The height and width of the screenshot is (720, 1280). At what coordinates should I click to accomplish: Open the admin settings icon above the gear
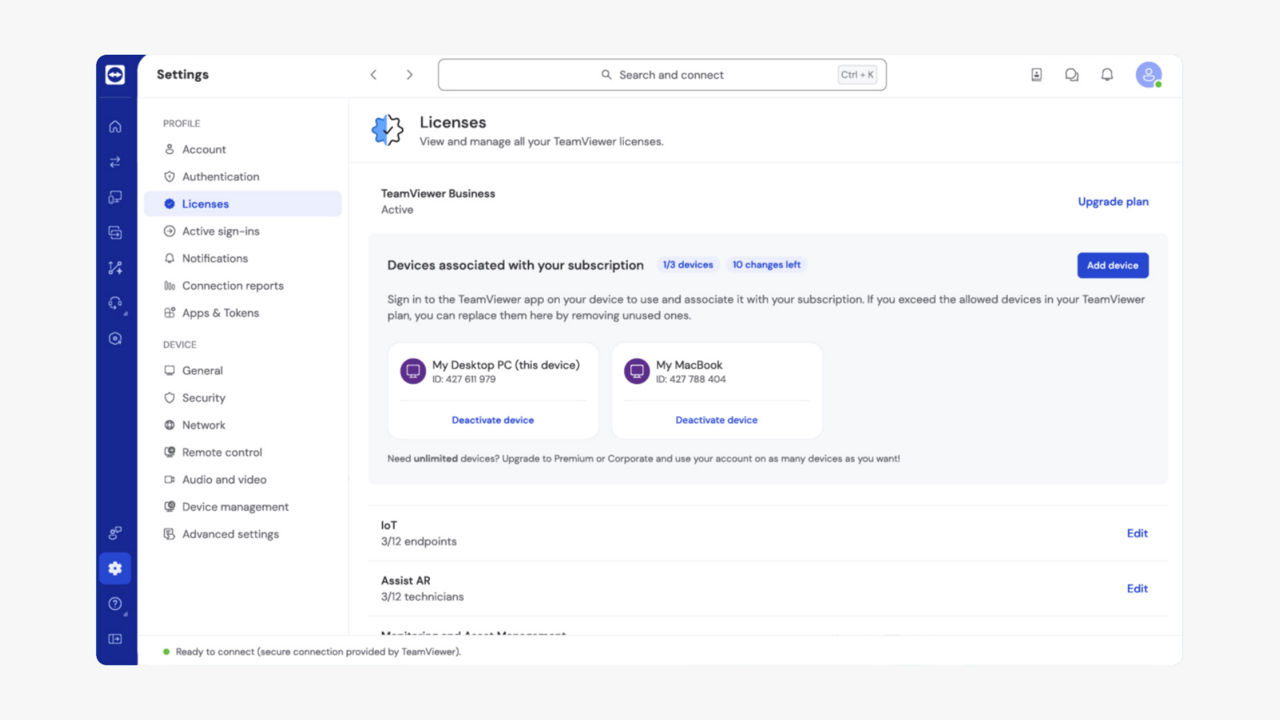pos(115,533)
